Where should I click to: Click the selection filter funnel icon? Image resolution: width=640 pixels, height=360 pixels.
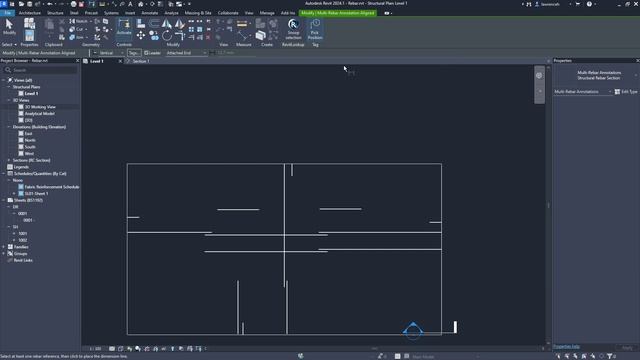(610, 356)
